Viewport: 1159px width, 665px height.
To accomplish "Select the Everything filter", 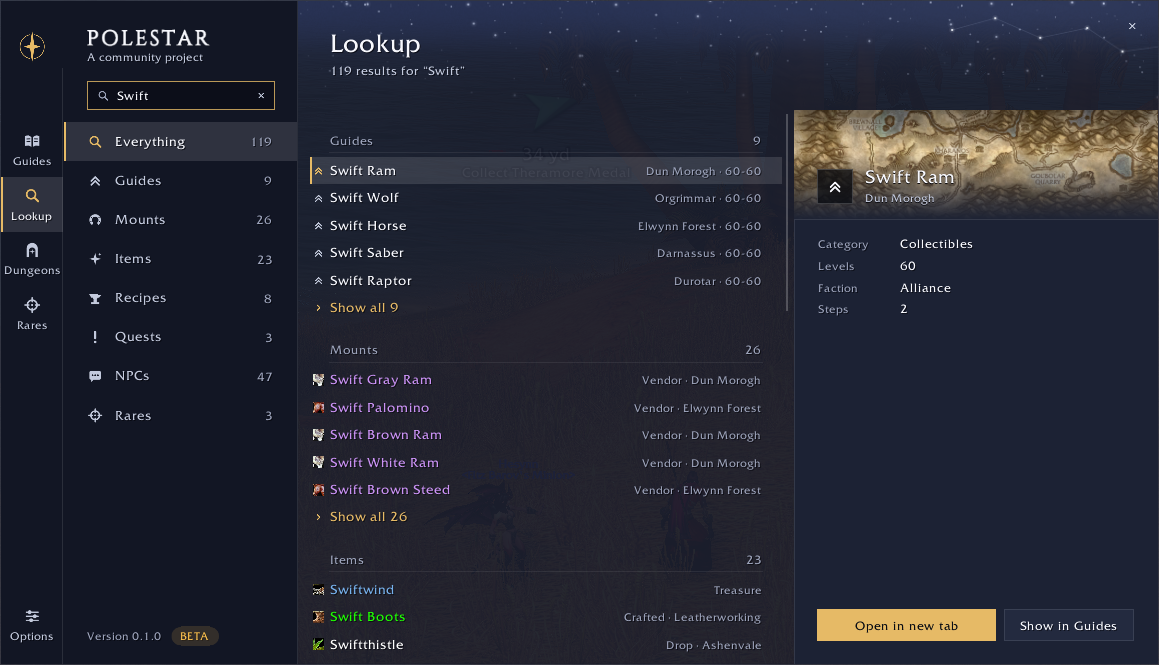I will (x=181, y=142).
